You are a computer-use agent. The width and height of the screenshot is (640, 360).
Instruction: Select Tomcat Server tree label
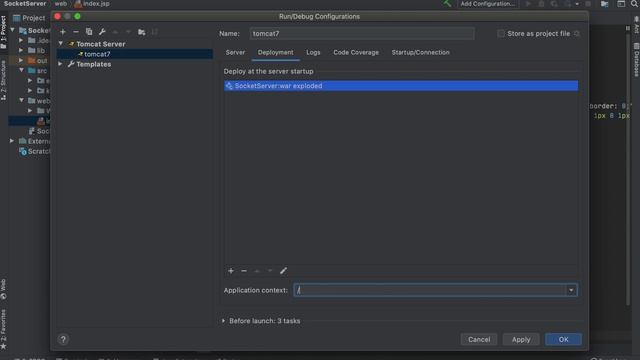tap(101, 44)
